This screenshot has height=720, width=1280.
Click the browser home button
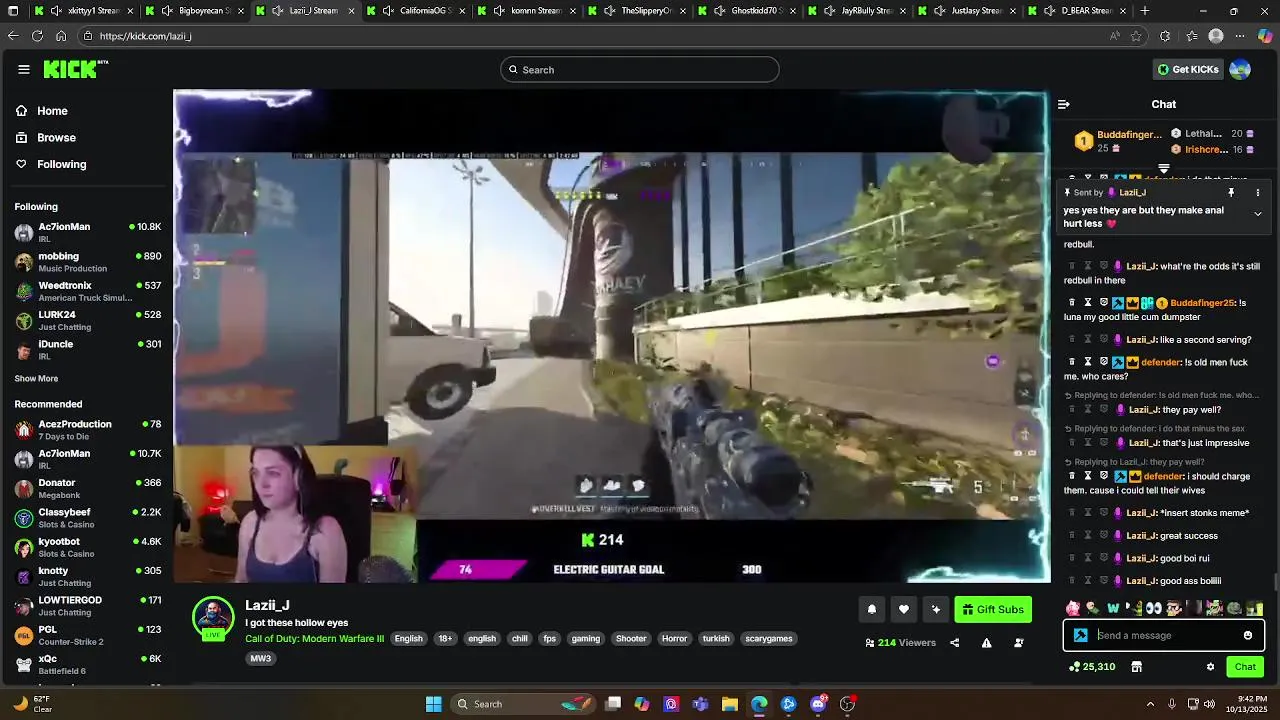point(61,36)
